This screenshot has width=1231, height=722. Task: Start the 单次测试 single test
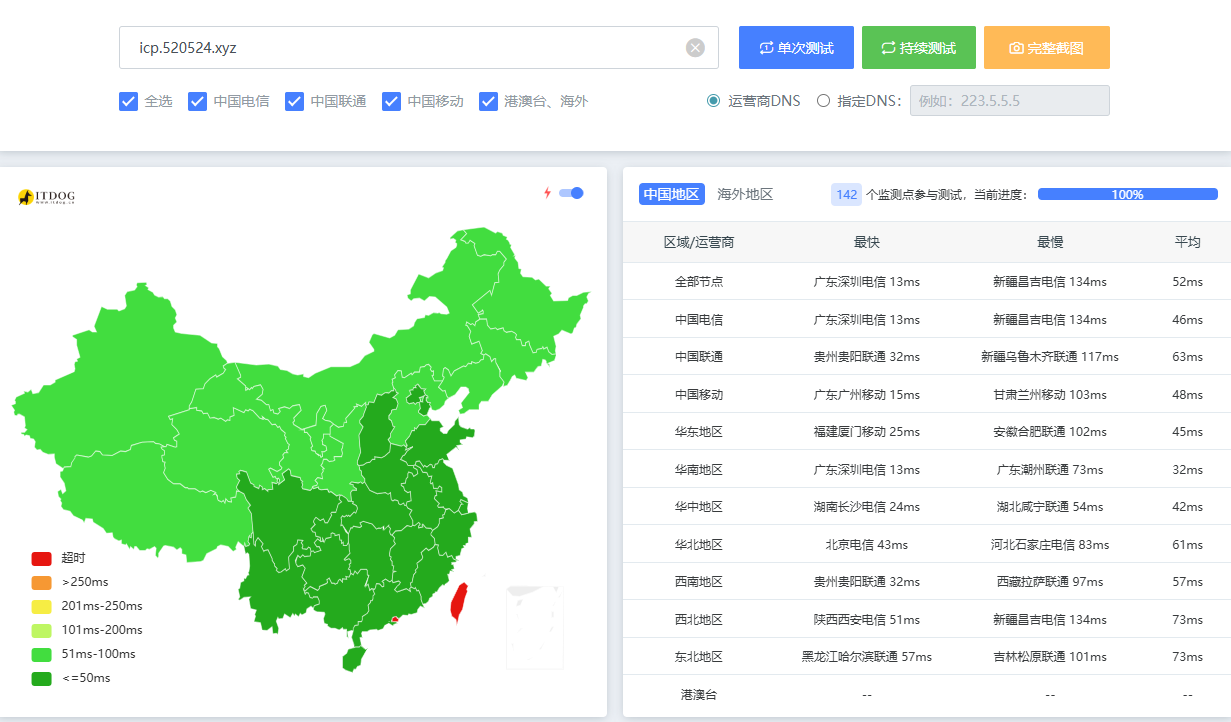pos(796,48)
